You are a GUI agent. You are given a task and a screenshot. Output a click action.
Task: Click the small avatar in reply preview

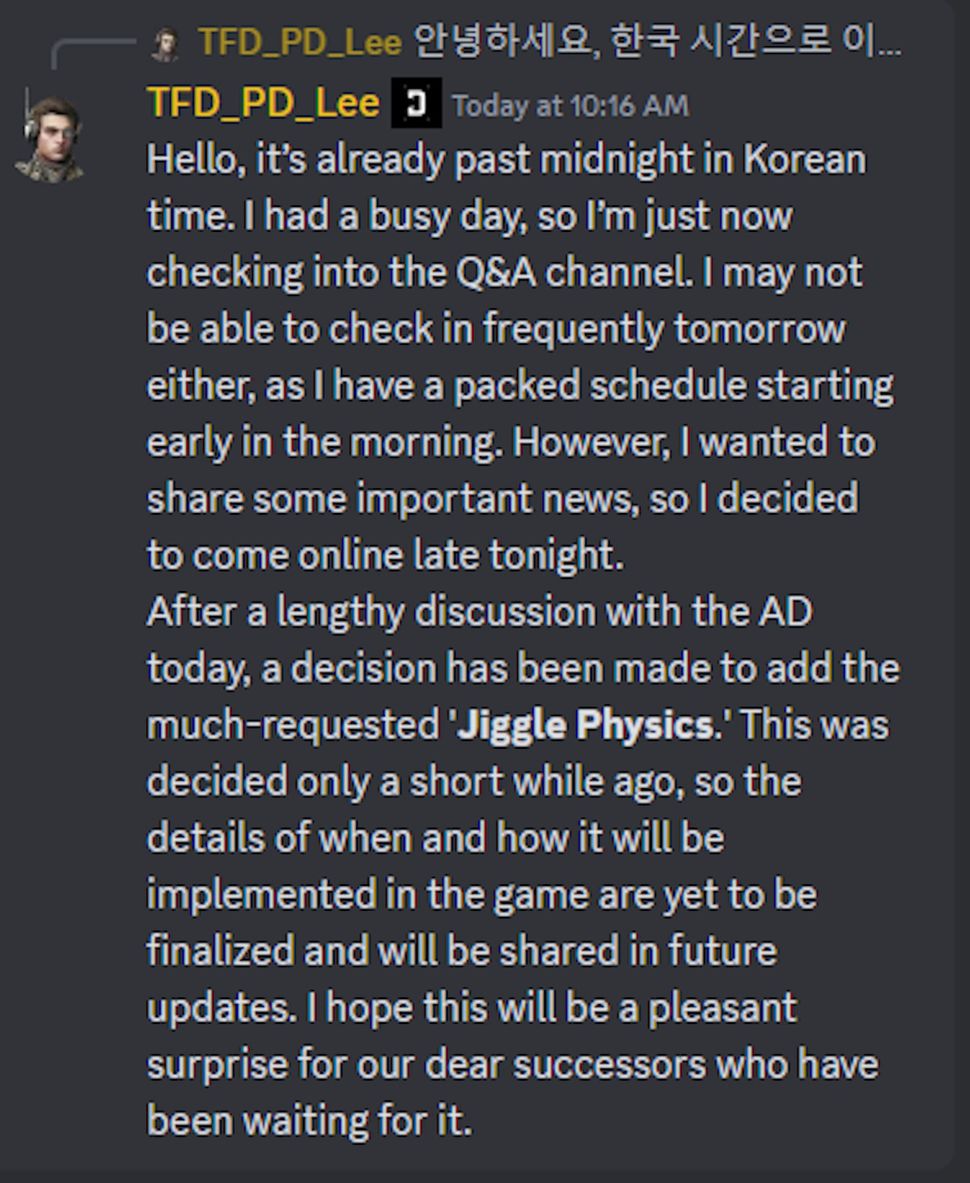[165, 43]
